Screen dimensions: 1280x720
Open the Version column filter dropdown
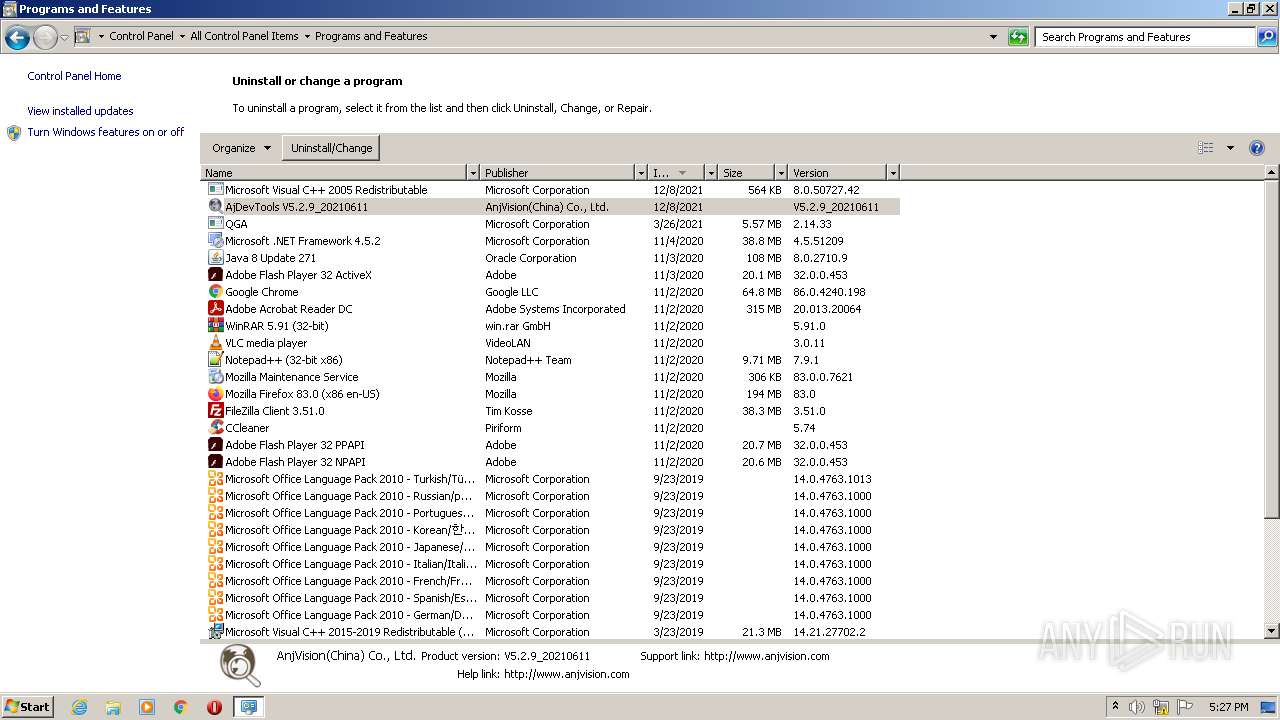click(x=893, y=173)
